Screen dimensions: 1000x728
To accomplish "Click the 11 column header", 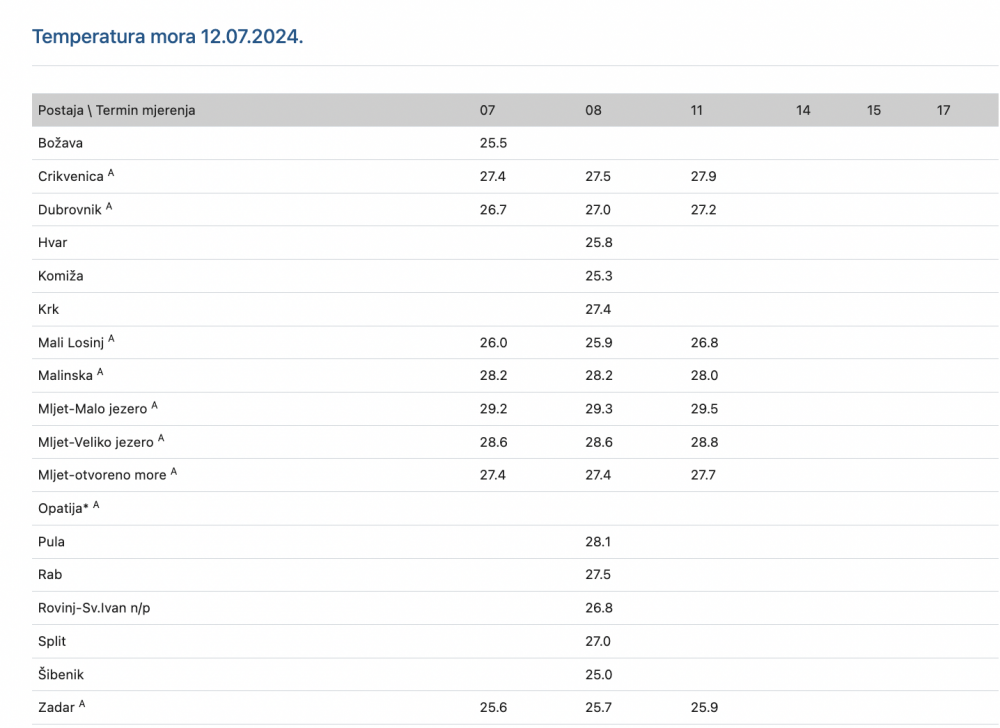I will click(x=696, y=110).
